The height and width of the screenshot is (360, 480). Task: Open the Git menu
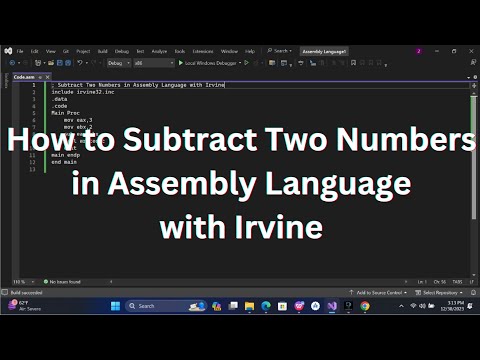tap(66, 51)
